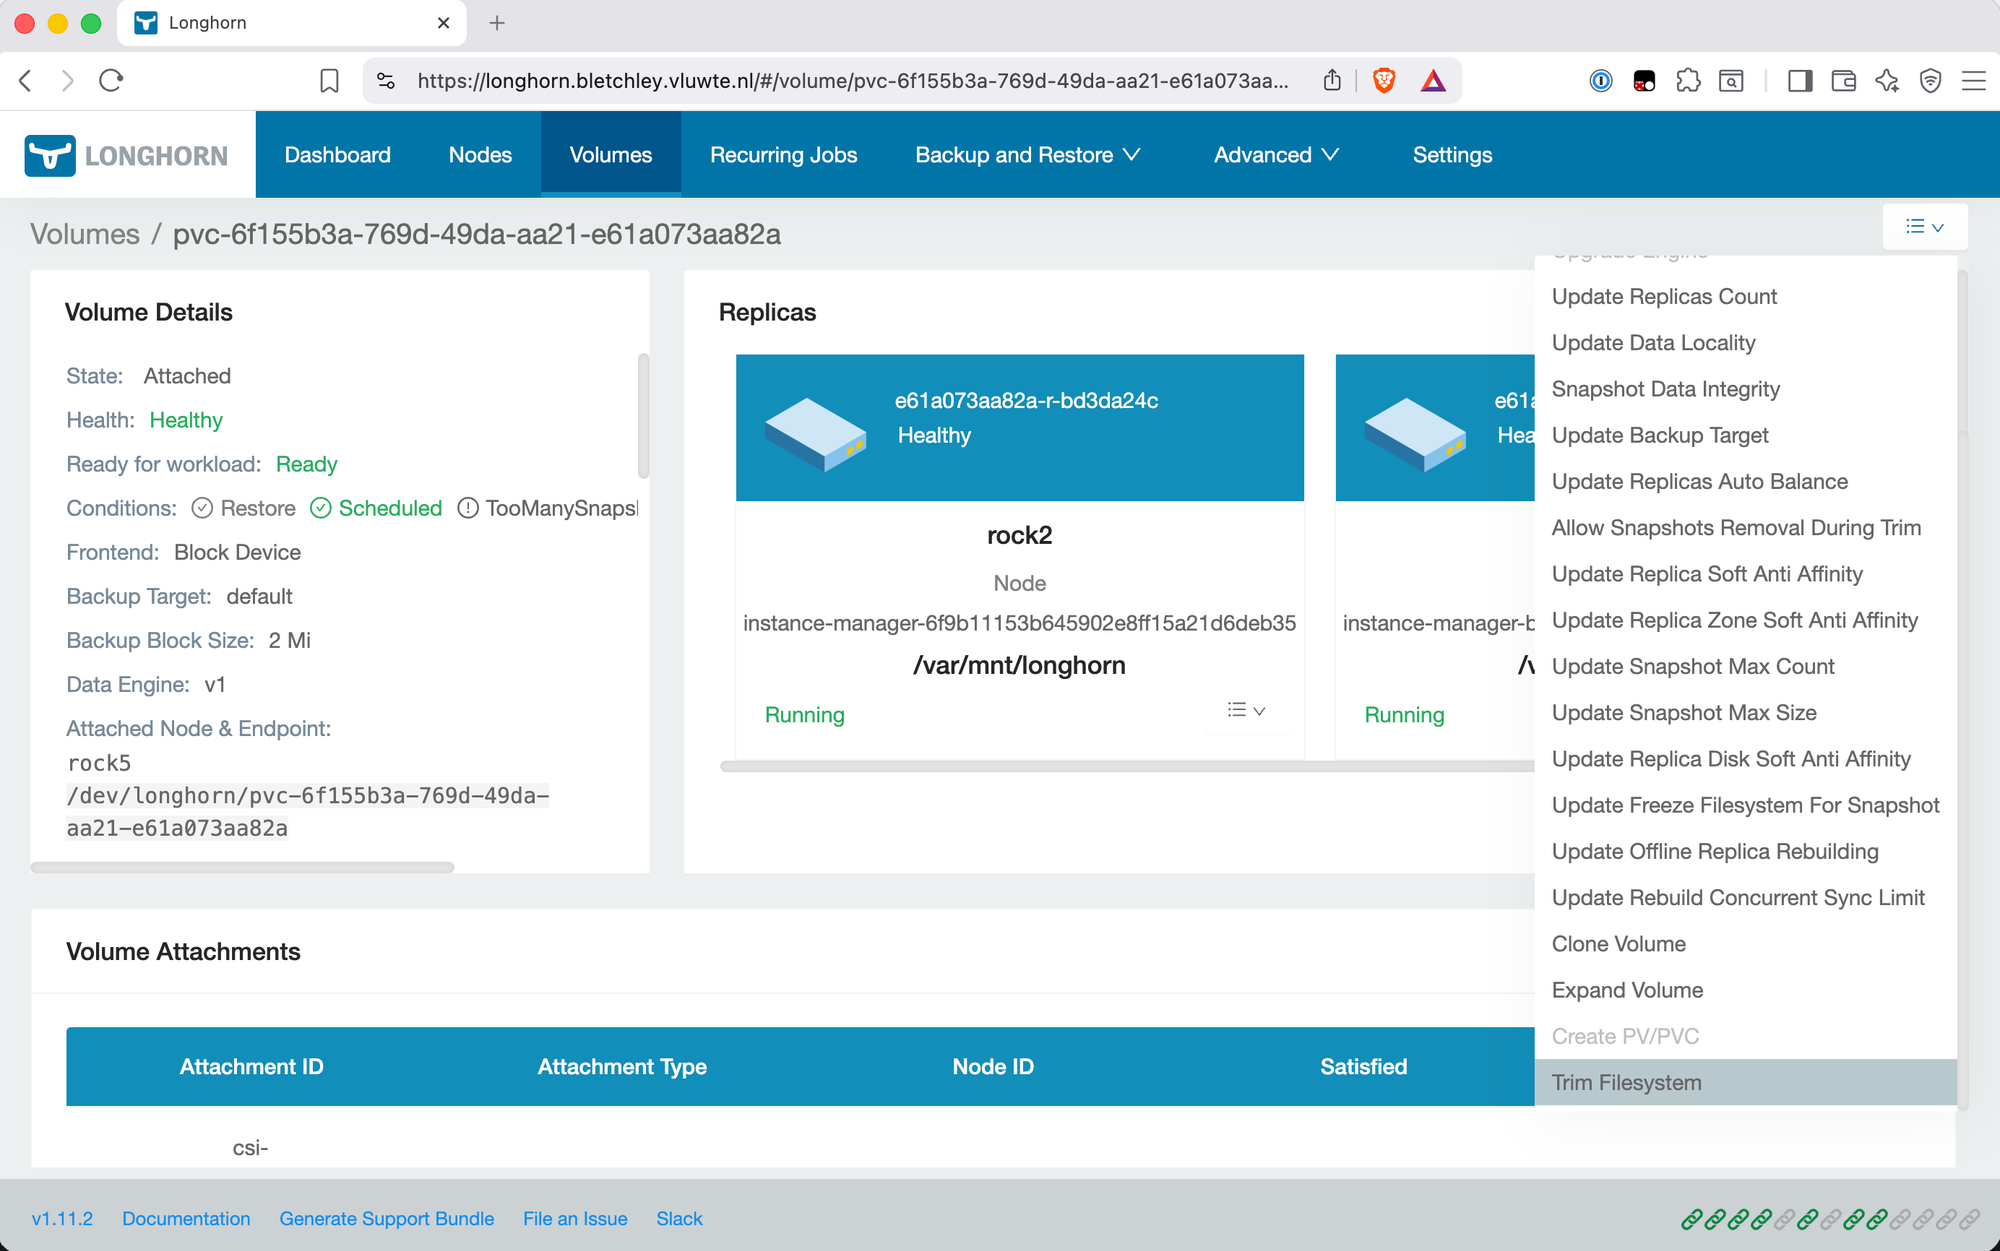
Task: Click the second replica disk icon
Action: pyautogui.click(x=1415, y=434)
